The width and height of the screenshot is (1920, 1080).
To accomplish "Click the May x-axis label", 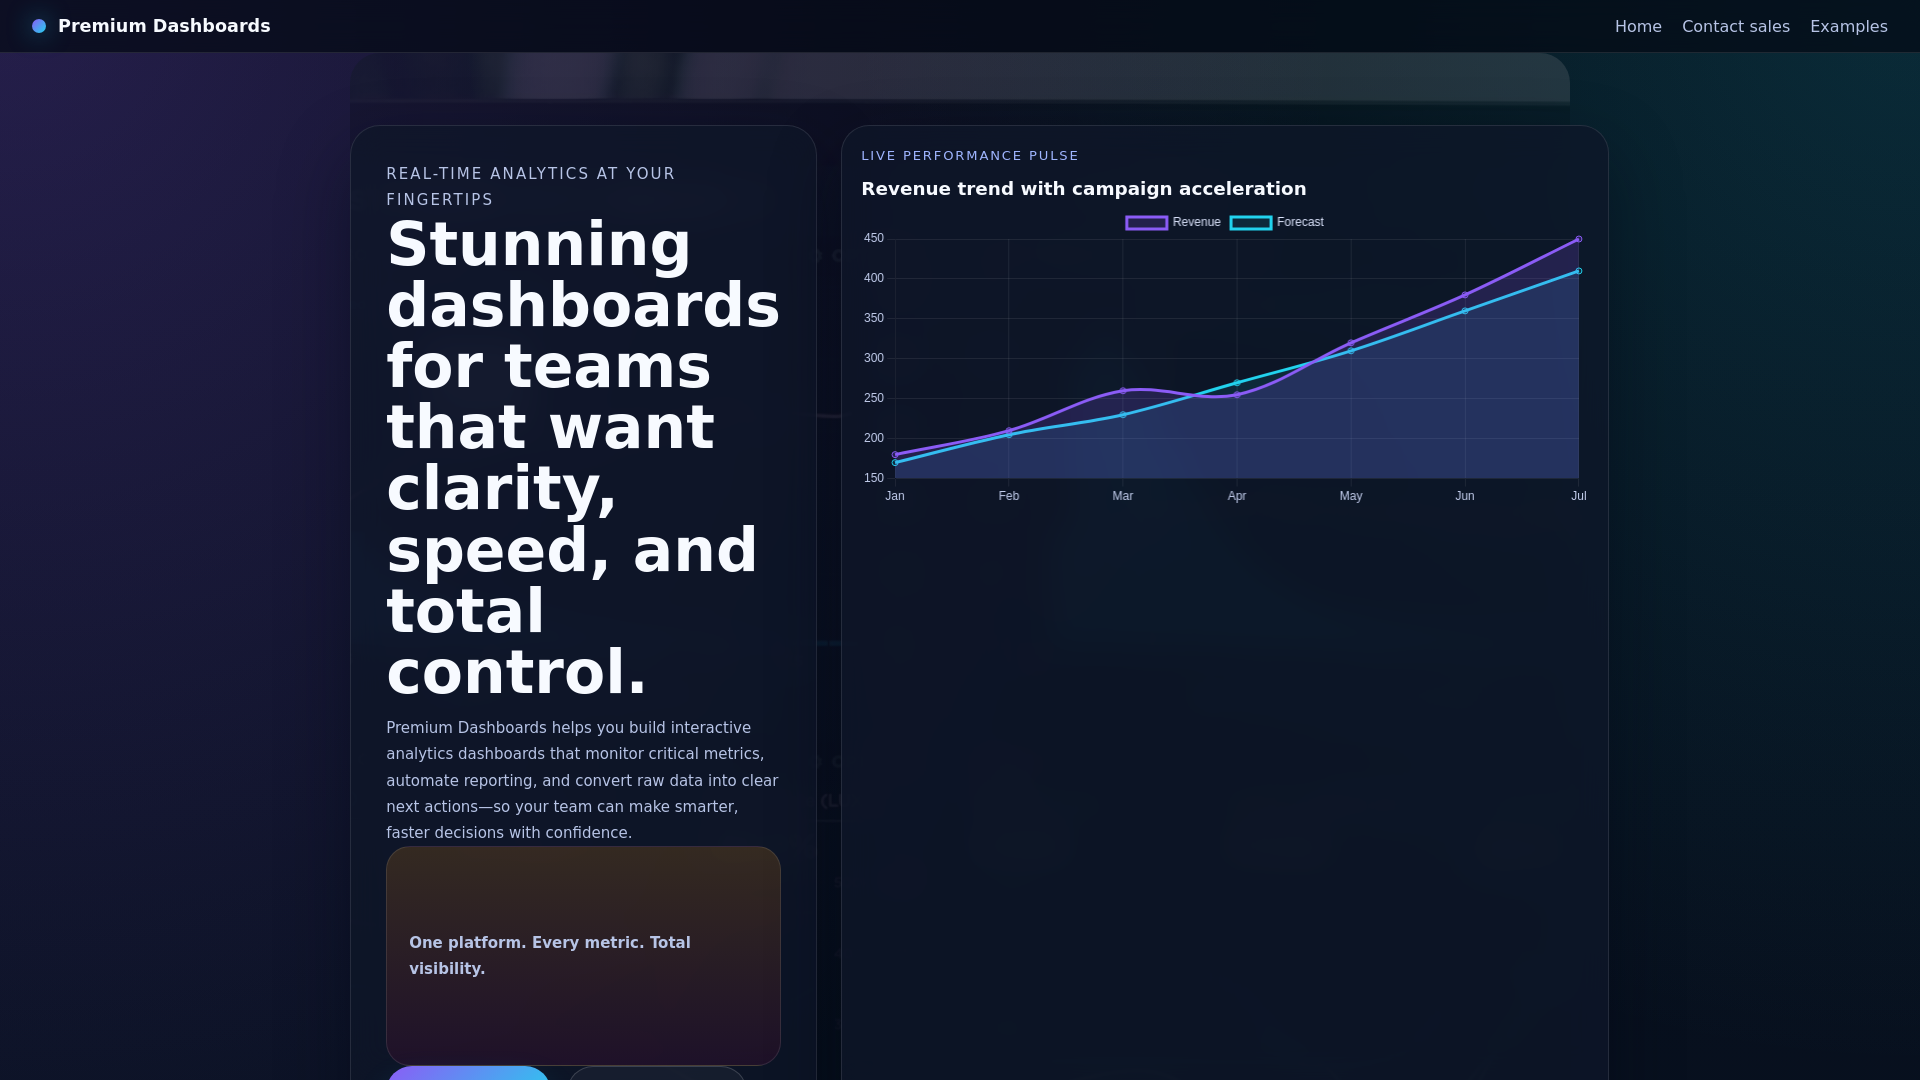I will tap(1351, 496).
